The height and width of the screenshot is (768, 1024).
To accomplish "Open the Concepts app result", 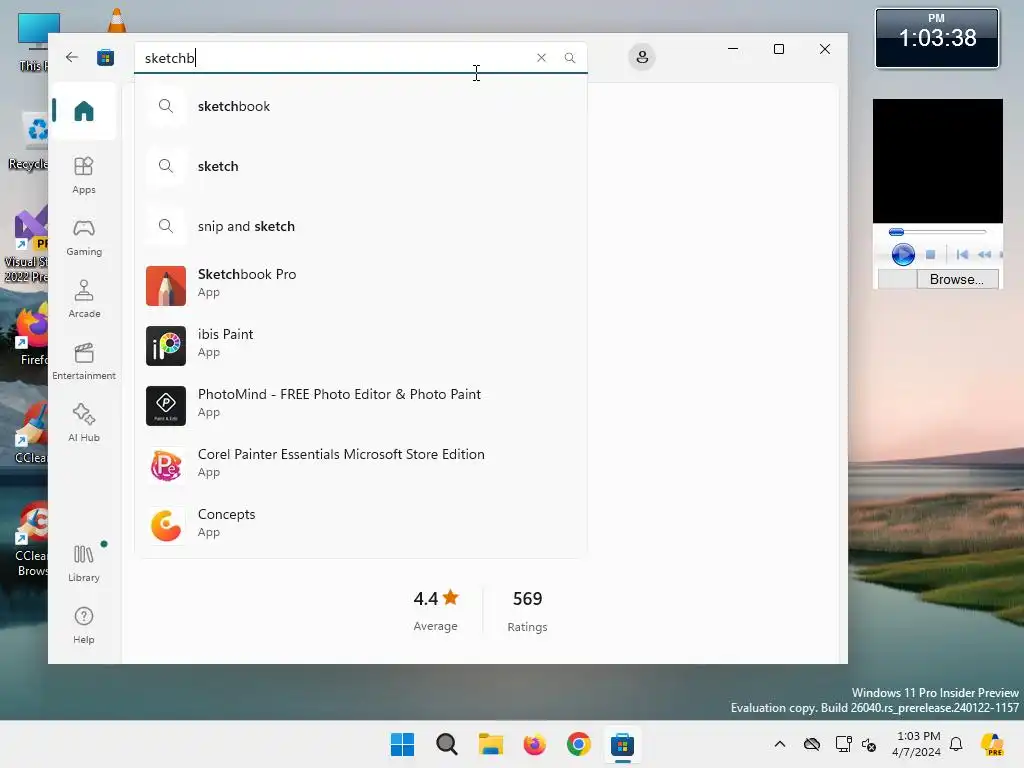I will click(x=360, y=525).
